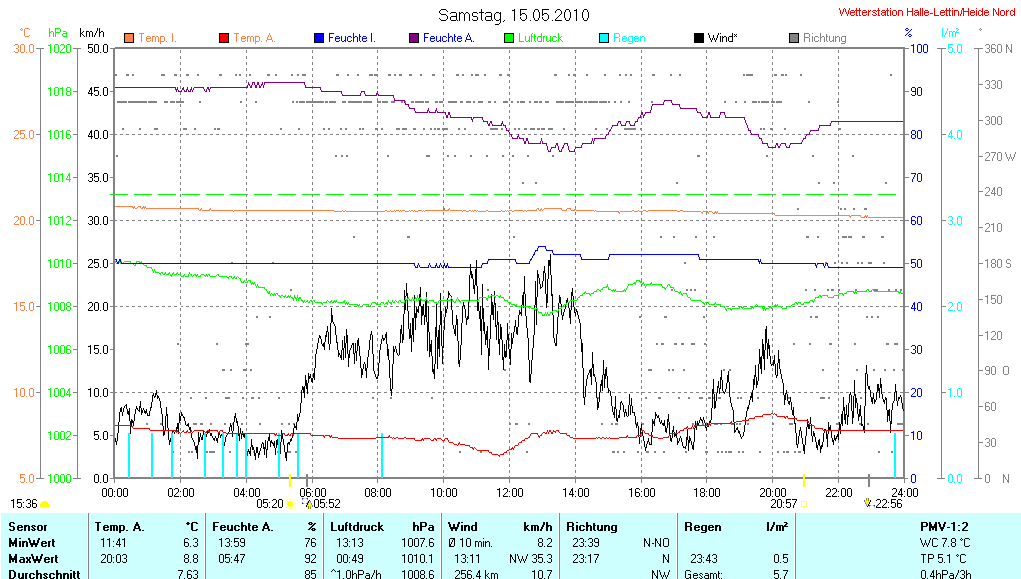The image size is (1021, 579).
Task: Click the chart title Samstag, 15.05.2010
Action: coord(514,15)
